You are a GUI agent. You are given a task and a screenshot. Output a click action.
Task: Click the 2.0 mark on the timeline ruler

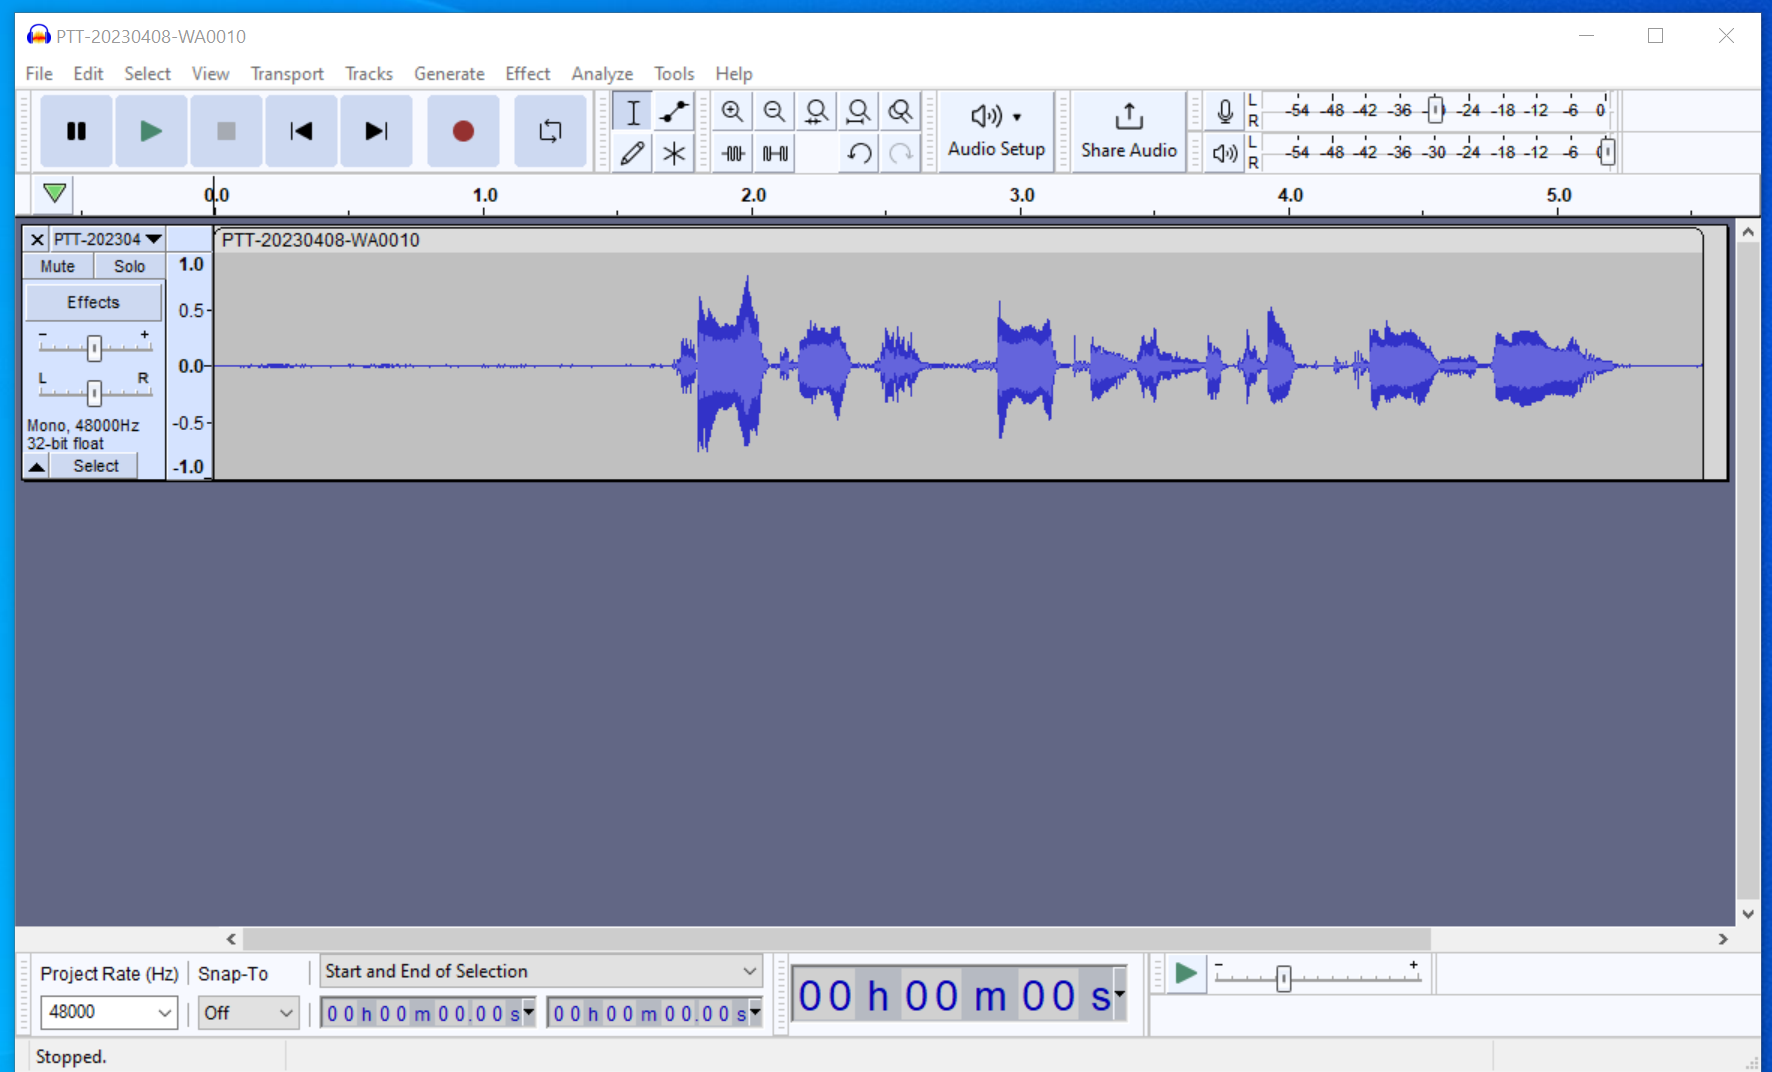(753, 195)
